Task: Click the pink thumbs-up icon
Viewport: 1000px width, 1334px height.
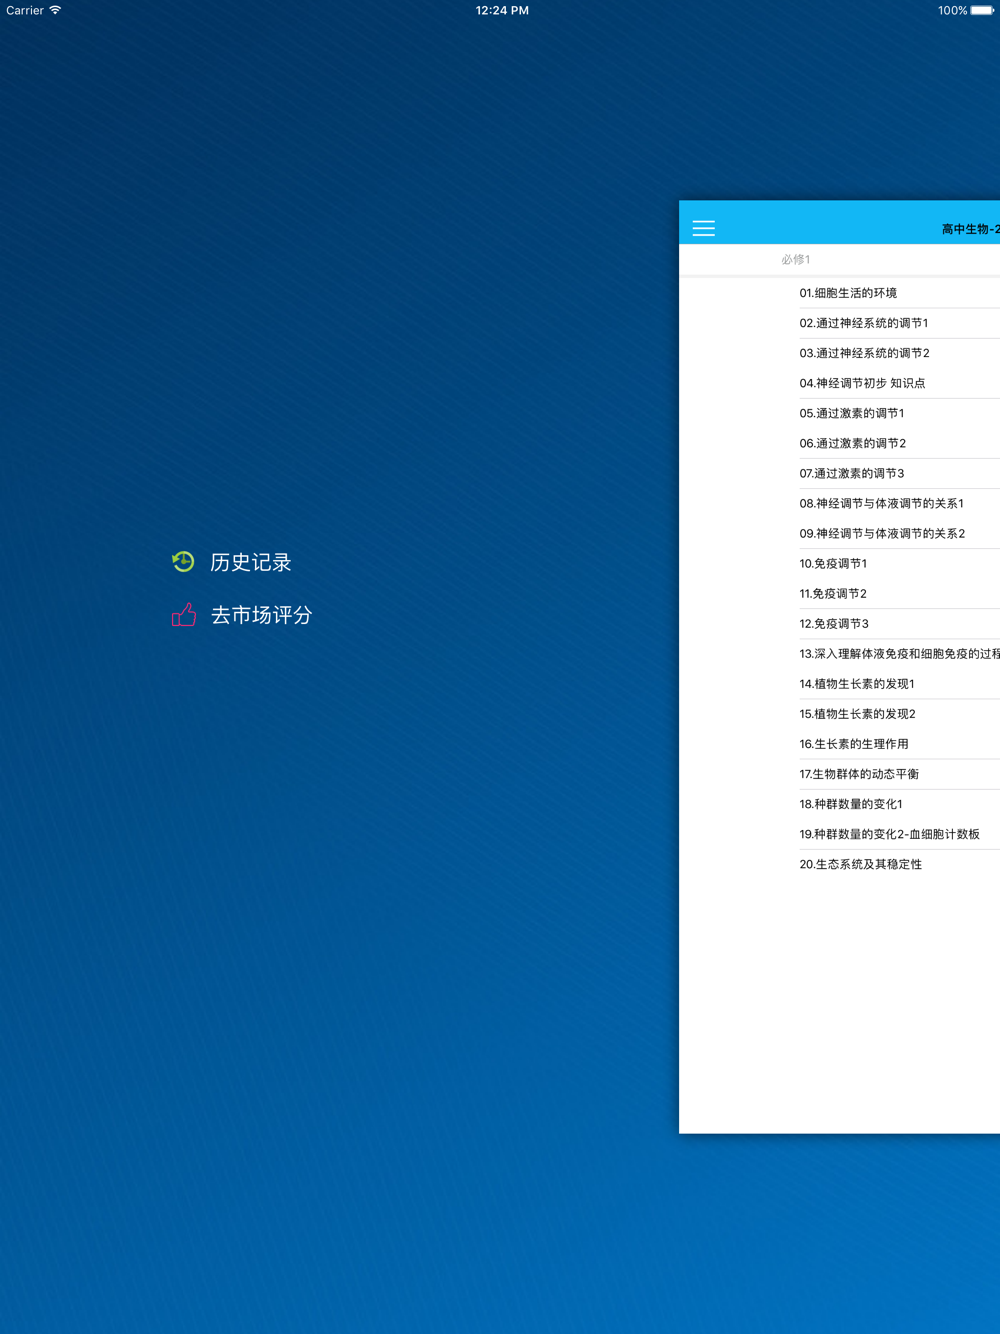Action: coord(184,615)
